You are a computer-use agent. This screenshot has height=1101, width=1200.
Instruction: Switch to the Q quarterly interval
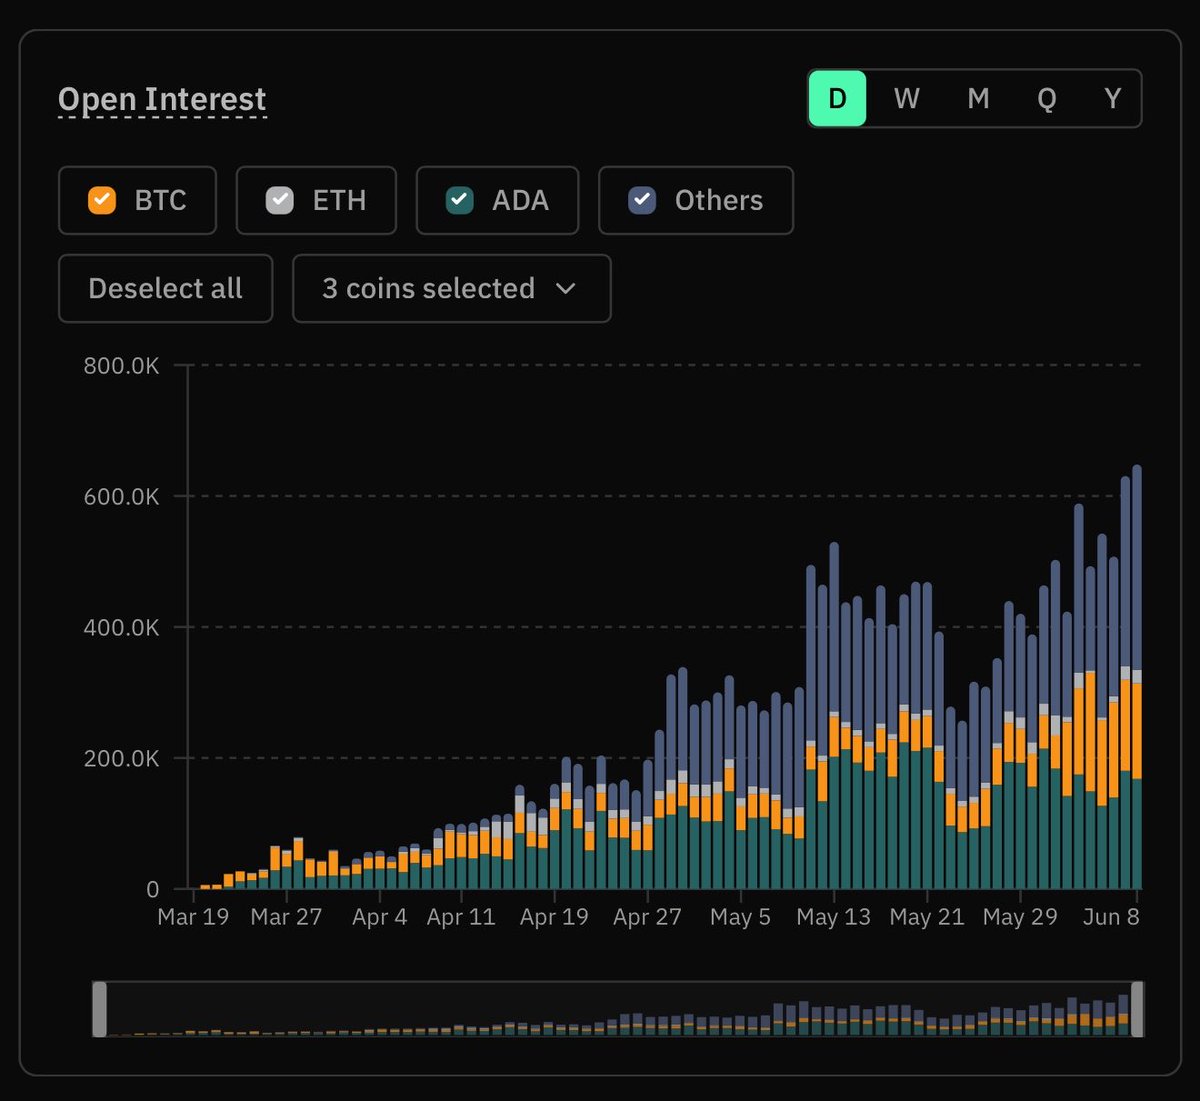pos(1046,98)
